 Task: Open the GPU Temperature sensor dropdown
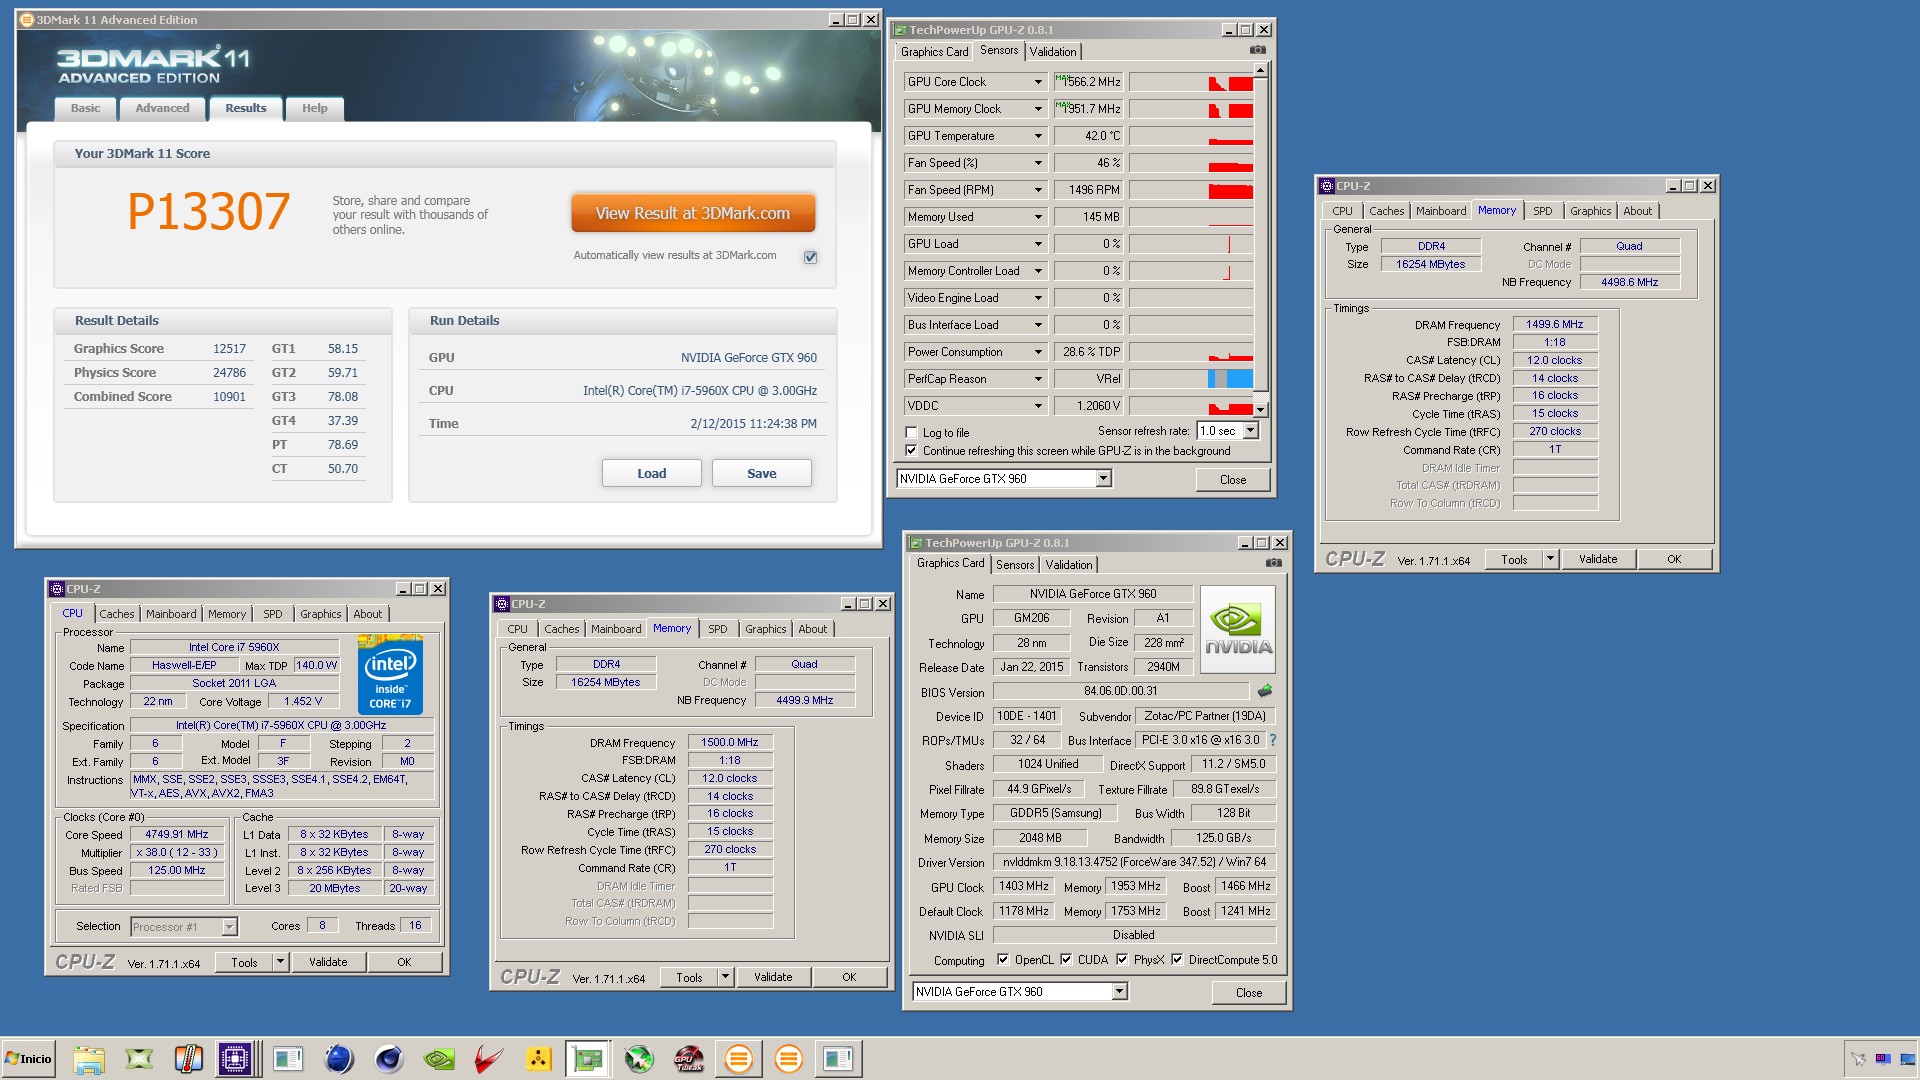point(1038,136)
